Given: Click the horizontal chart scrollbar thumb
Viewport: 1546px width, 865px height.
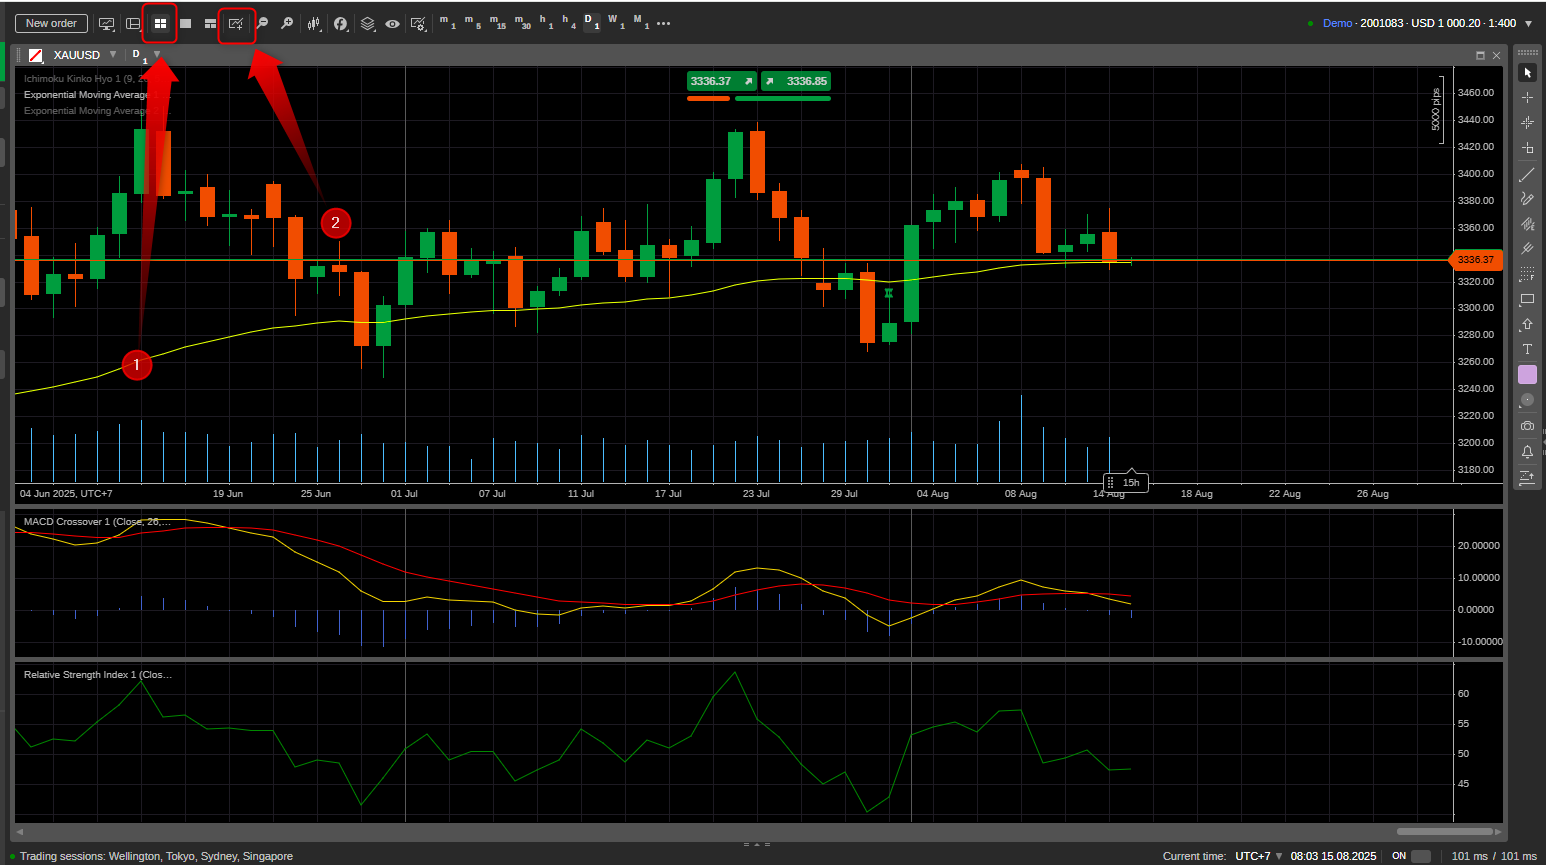Looking at the screenshot, I should [1444, 831].
